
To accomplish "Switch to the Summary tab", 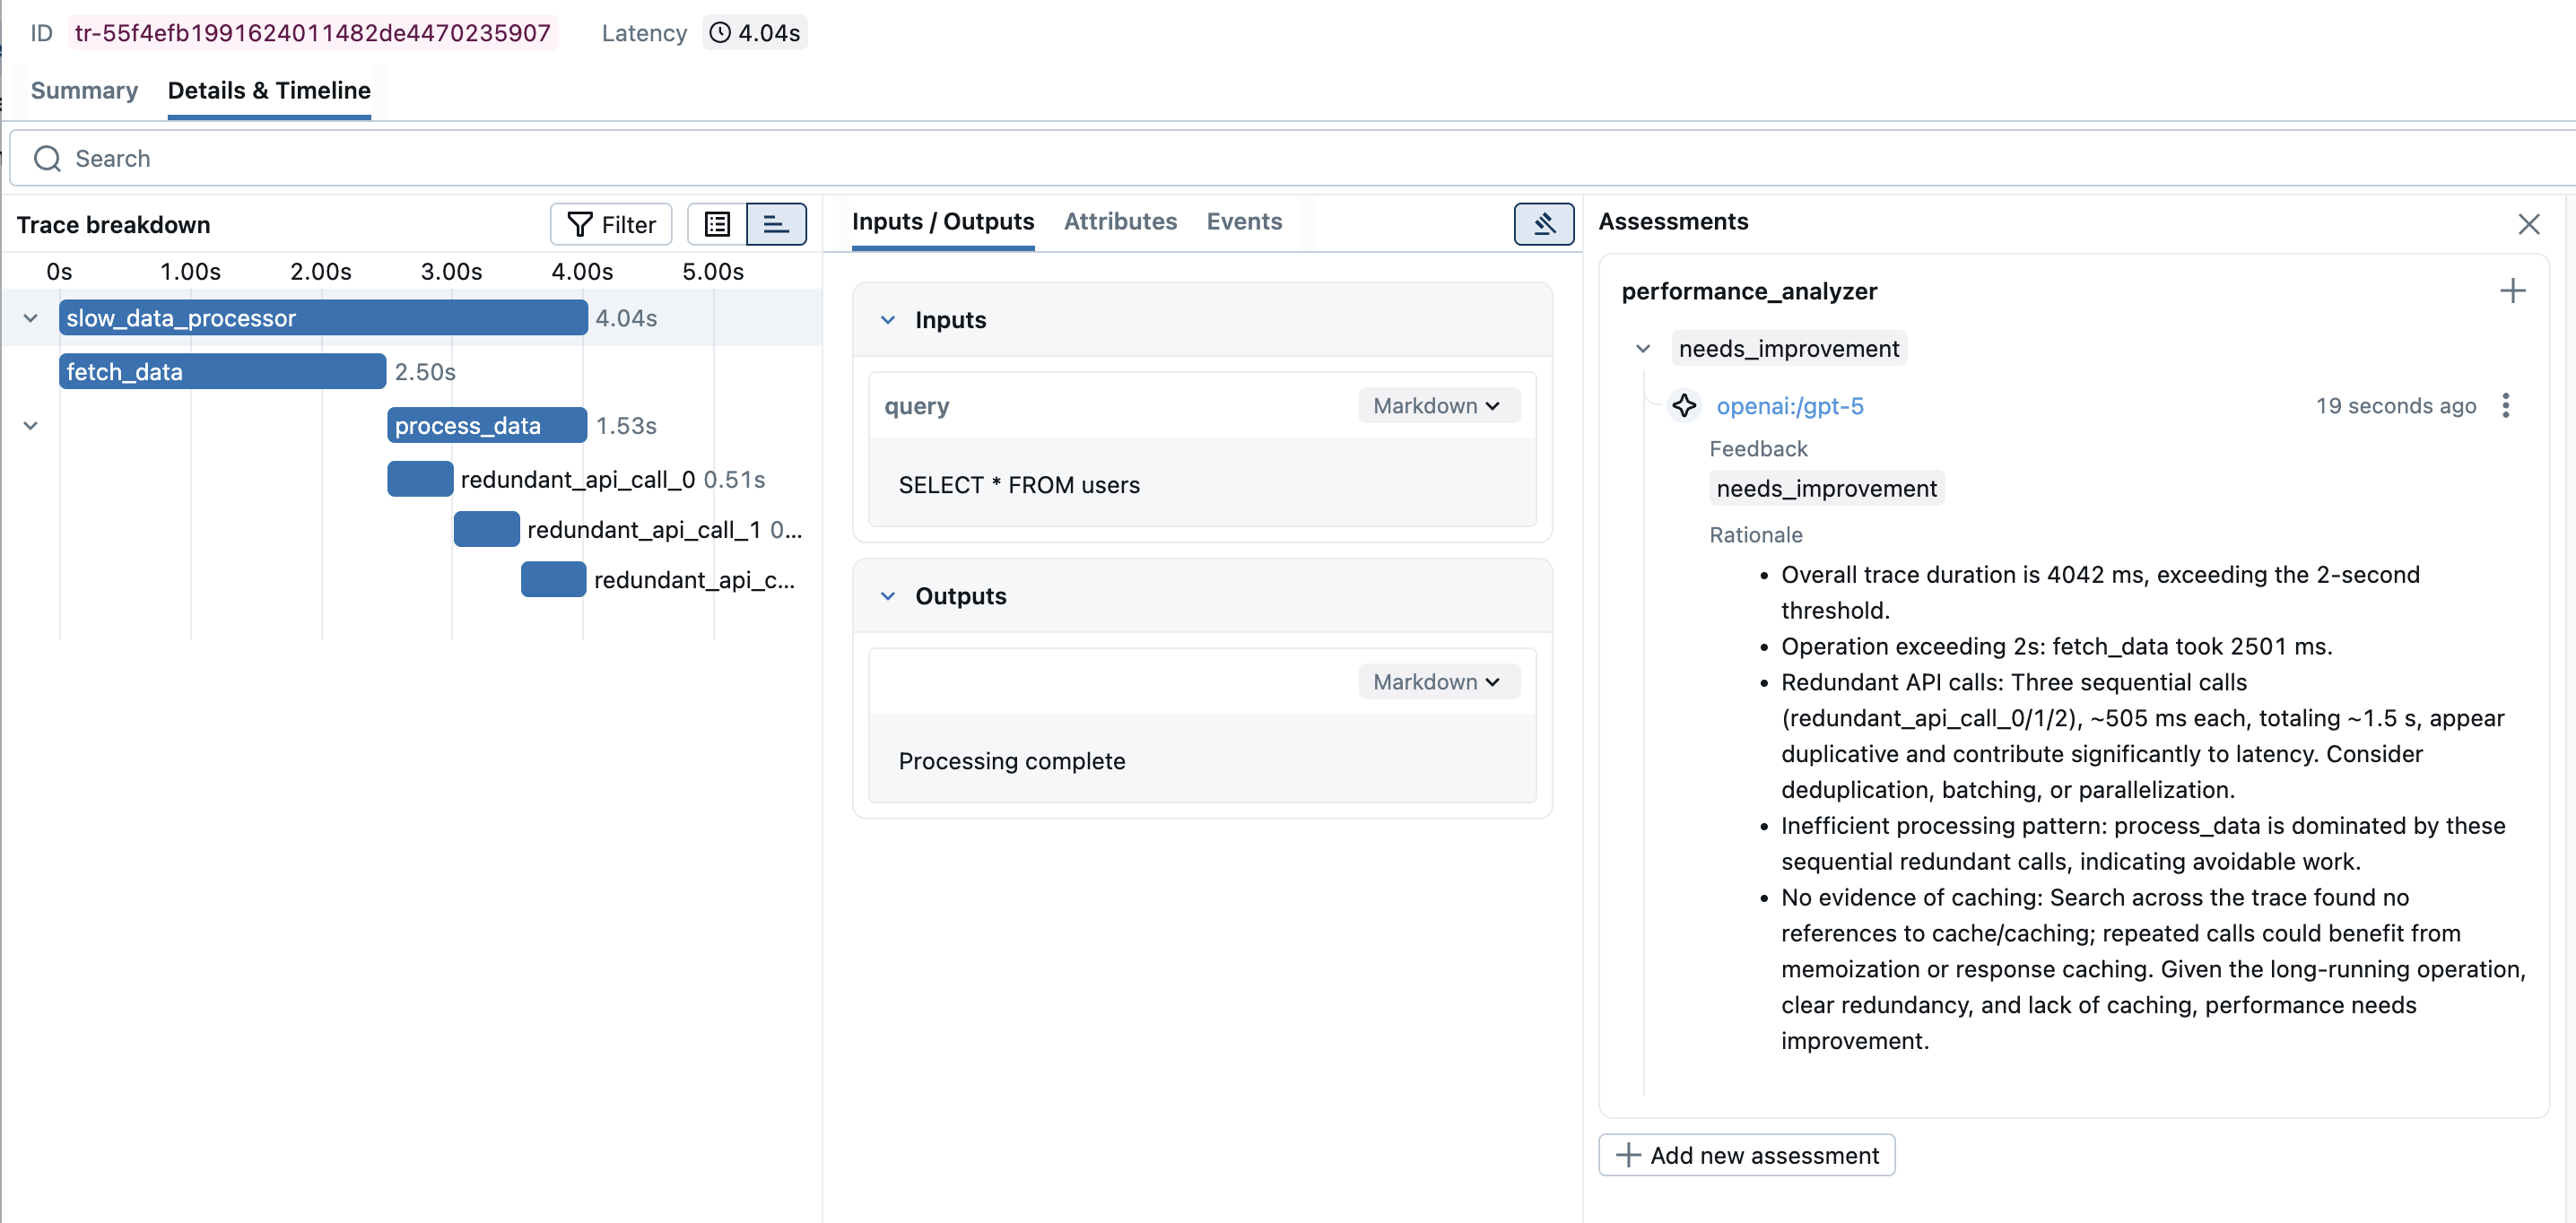I will point(84,90).
